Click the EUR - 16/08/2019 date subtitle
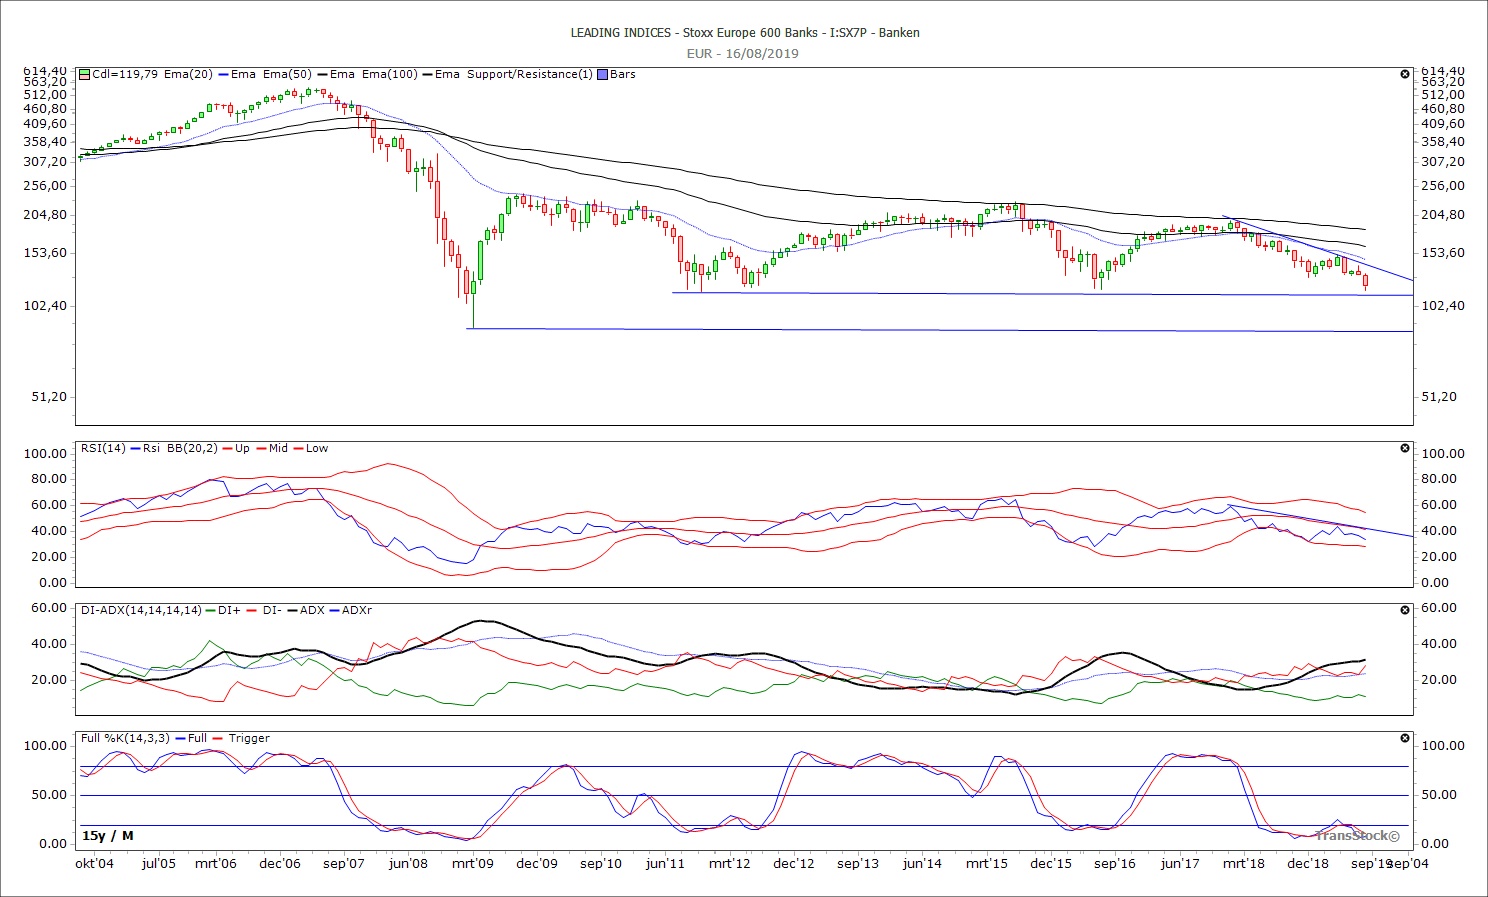 (743, 54)
